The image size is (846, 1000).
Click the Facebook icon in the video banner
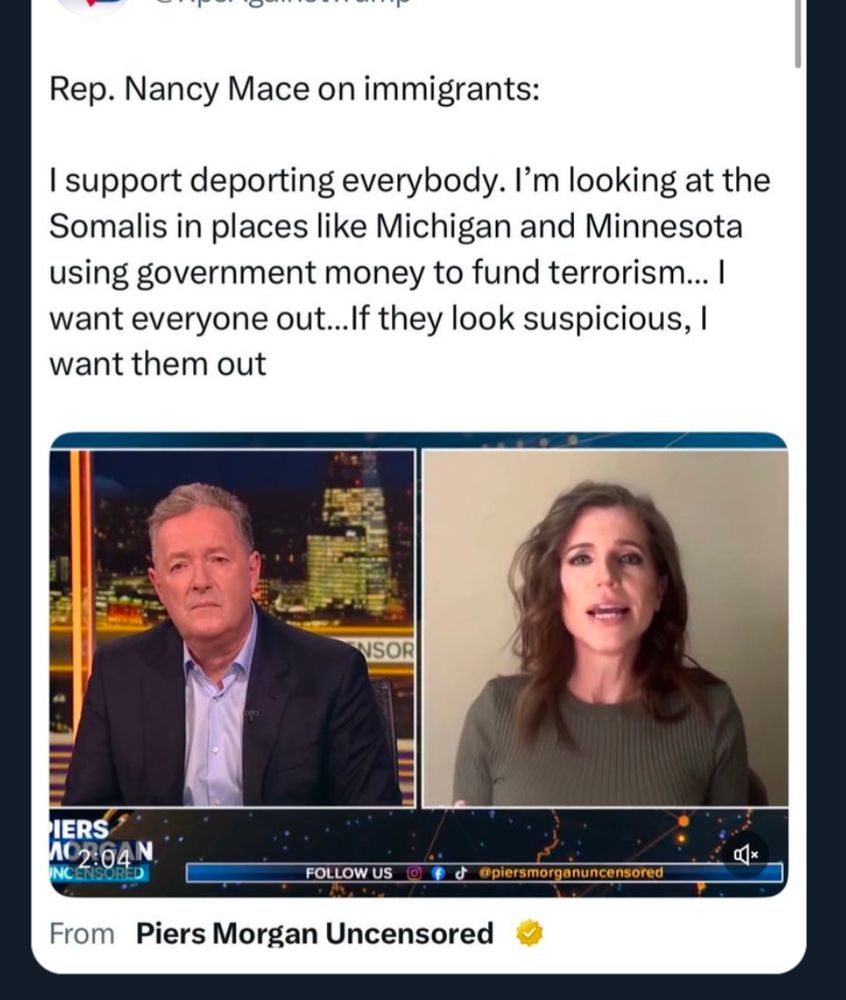(437, 872)
